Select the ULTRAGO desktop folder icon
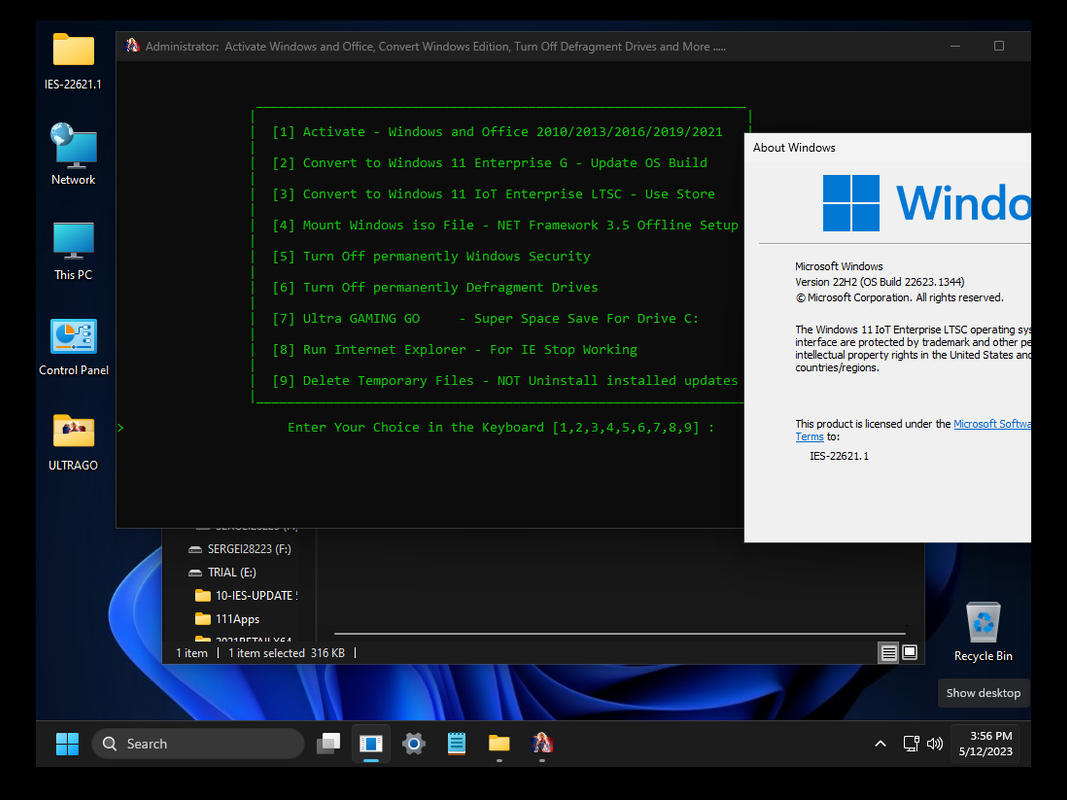1067x800 pixels. 73,442
